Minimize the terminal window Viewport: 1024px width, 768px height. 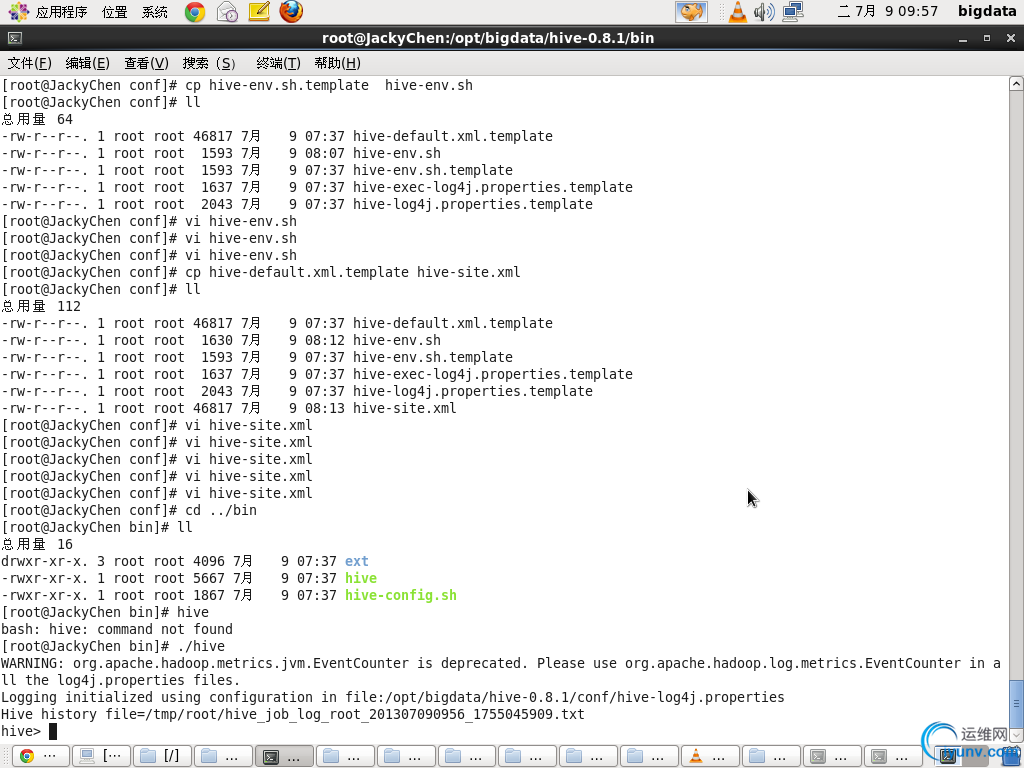point(963,39)
